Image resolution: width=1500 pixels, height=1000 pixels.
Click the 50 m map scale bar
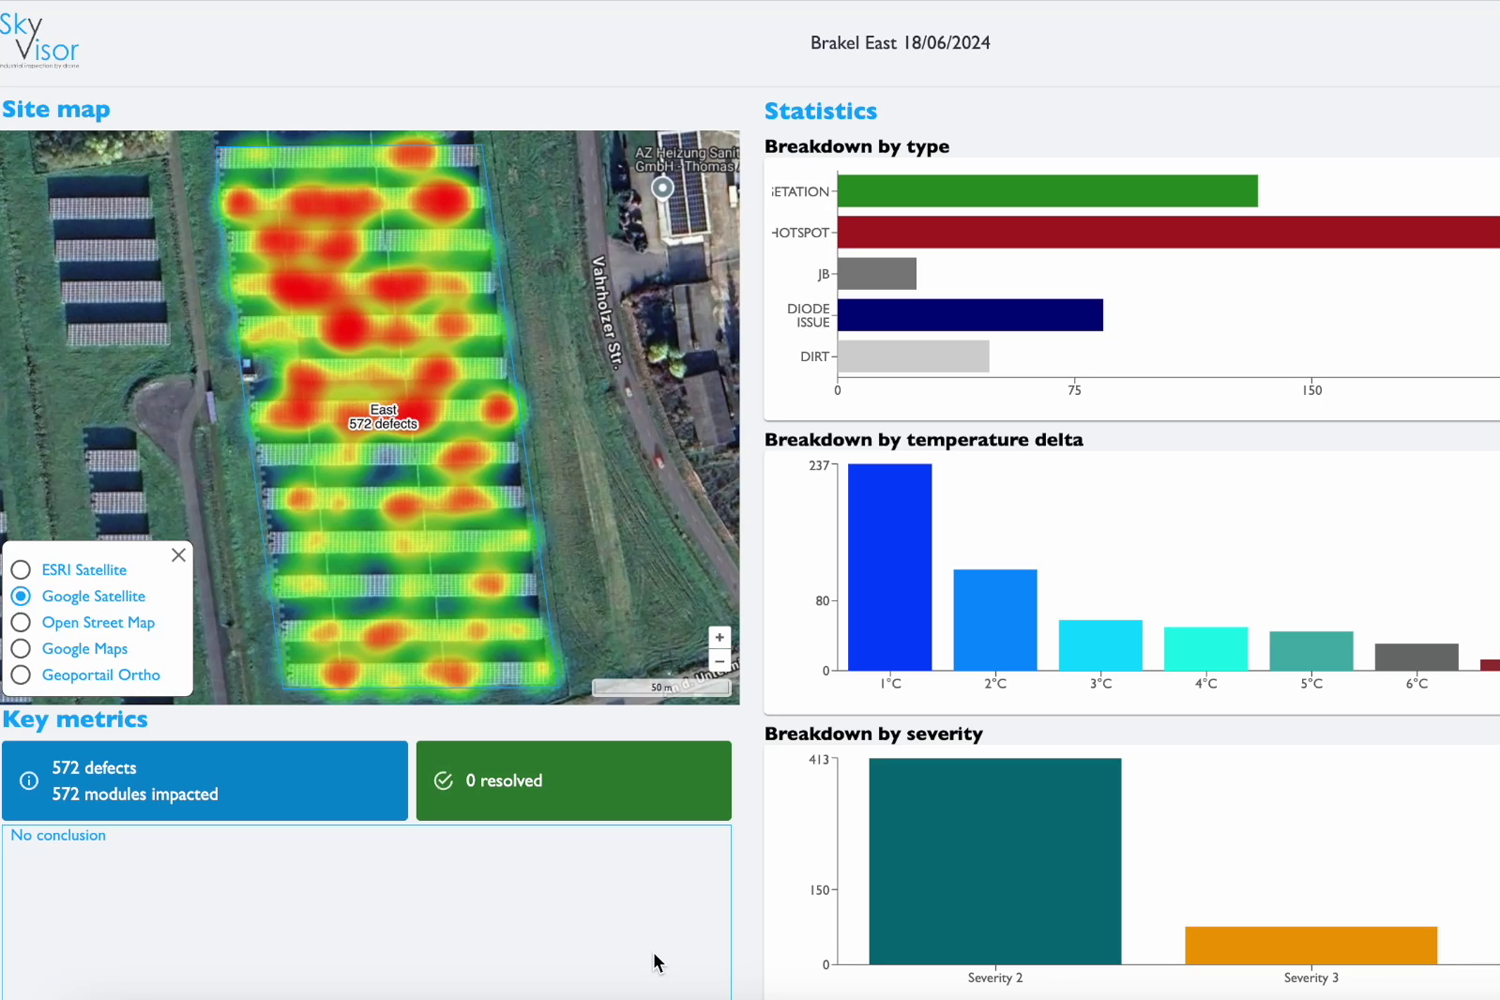(x=661, y=687)
